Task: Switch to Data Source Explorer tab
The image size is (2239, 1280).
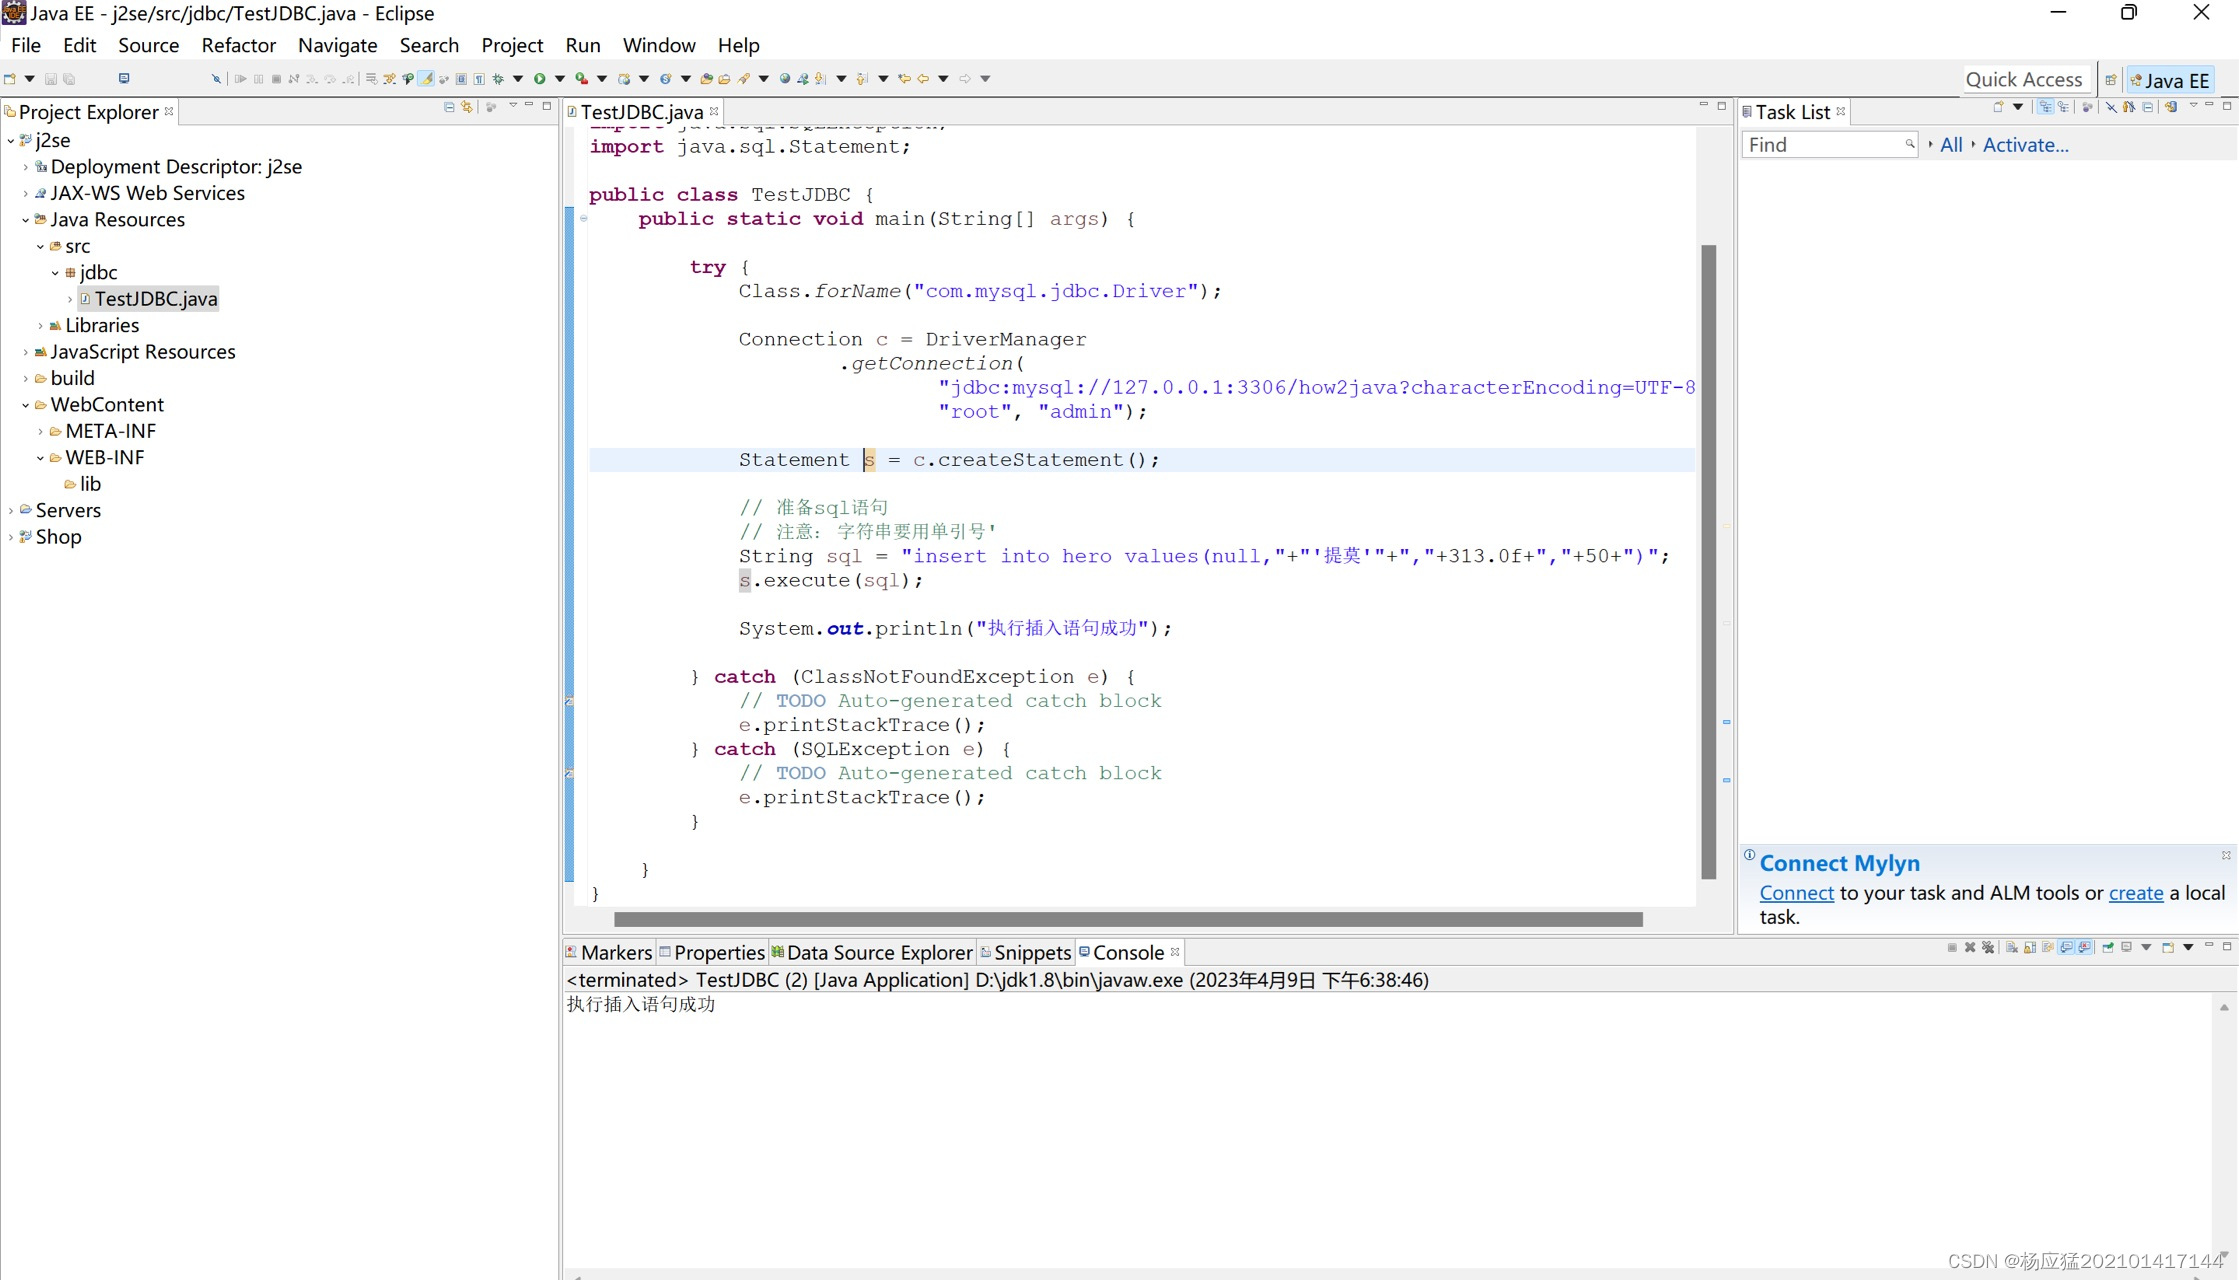Action: point(871,953)
